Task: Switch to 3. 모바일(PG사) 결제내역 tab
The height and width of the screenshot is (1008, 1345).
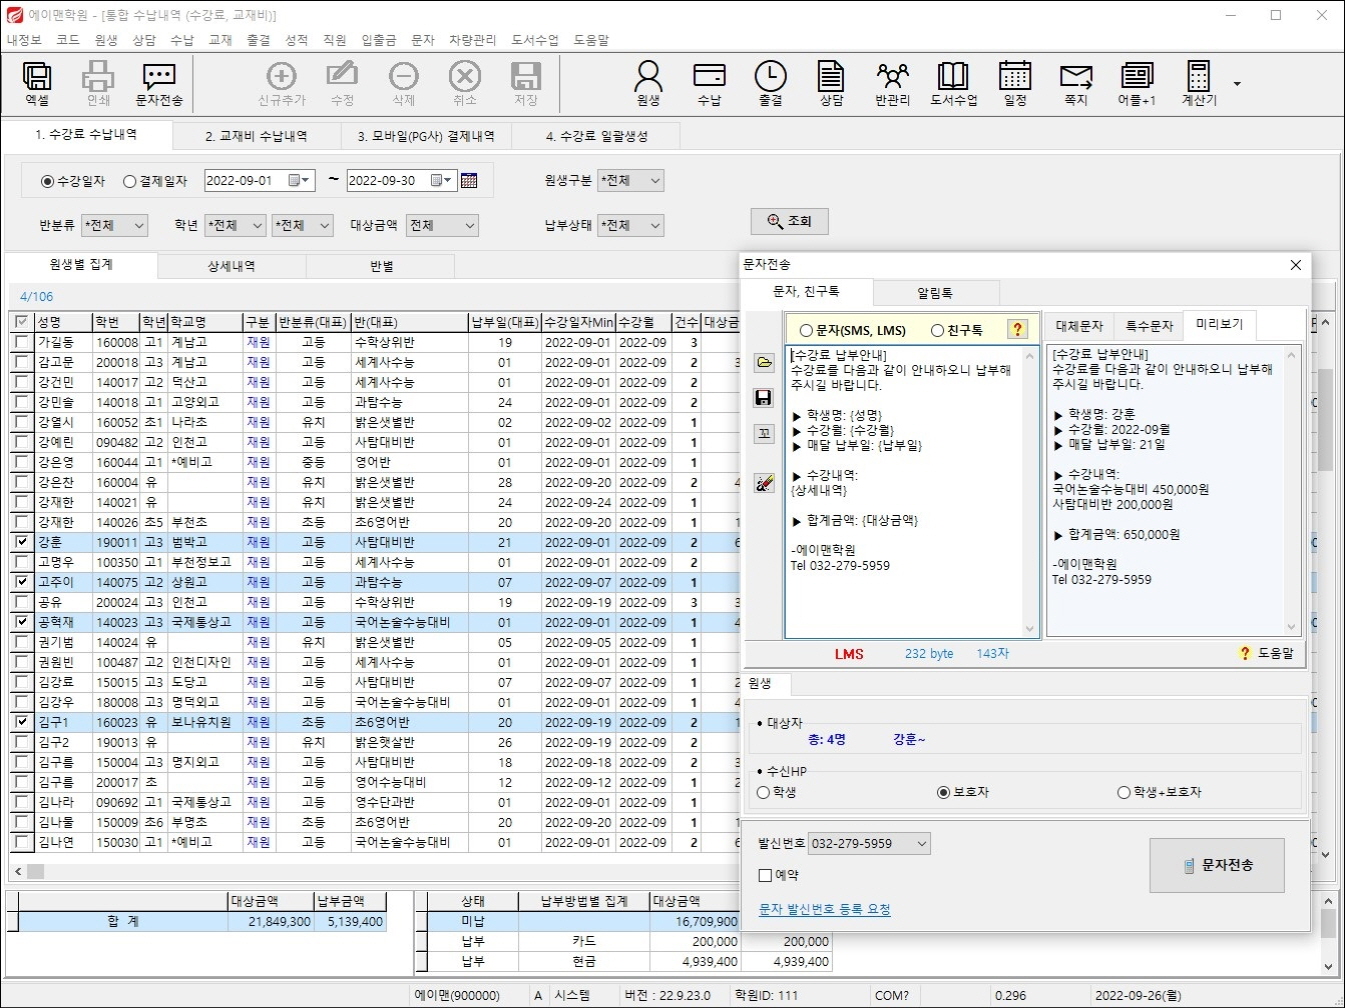Action: [426, 136]
